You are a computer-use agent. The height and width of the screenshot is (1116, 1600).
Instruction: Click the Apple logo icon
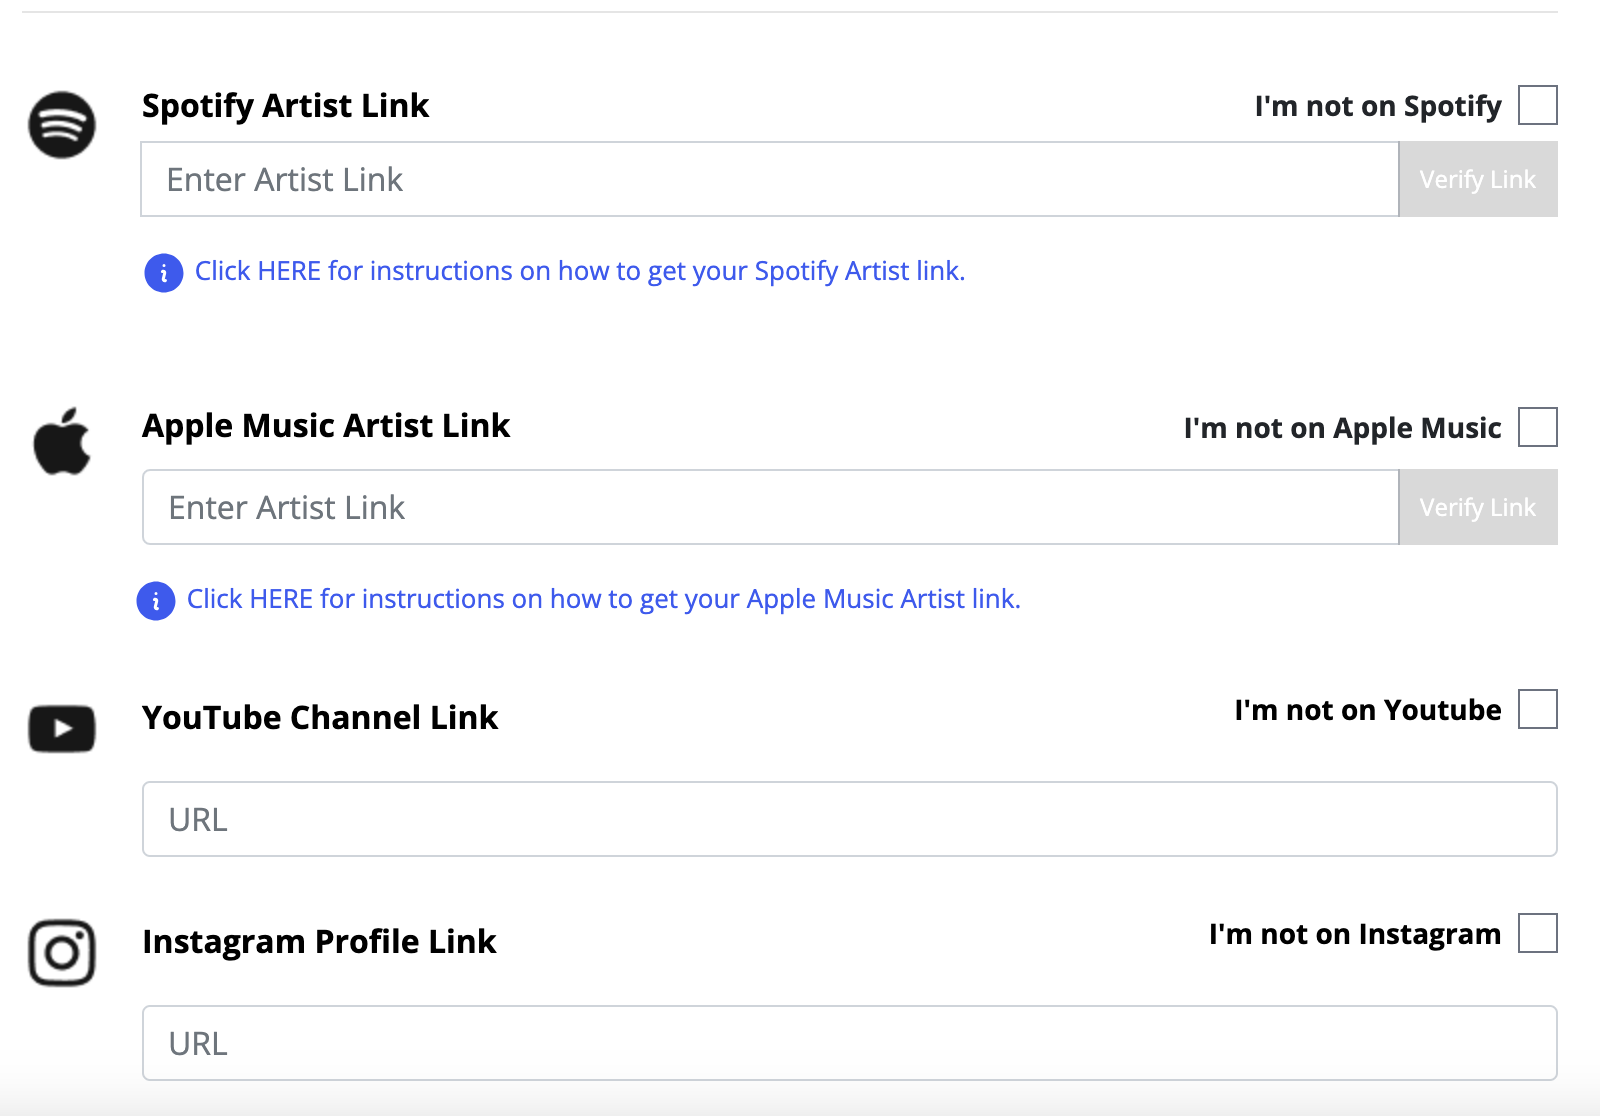point(62,441)
